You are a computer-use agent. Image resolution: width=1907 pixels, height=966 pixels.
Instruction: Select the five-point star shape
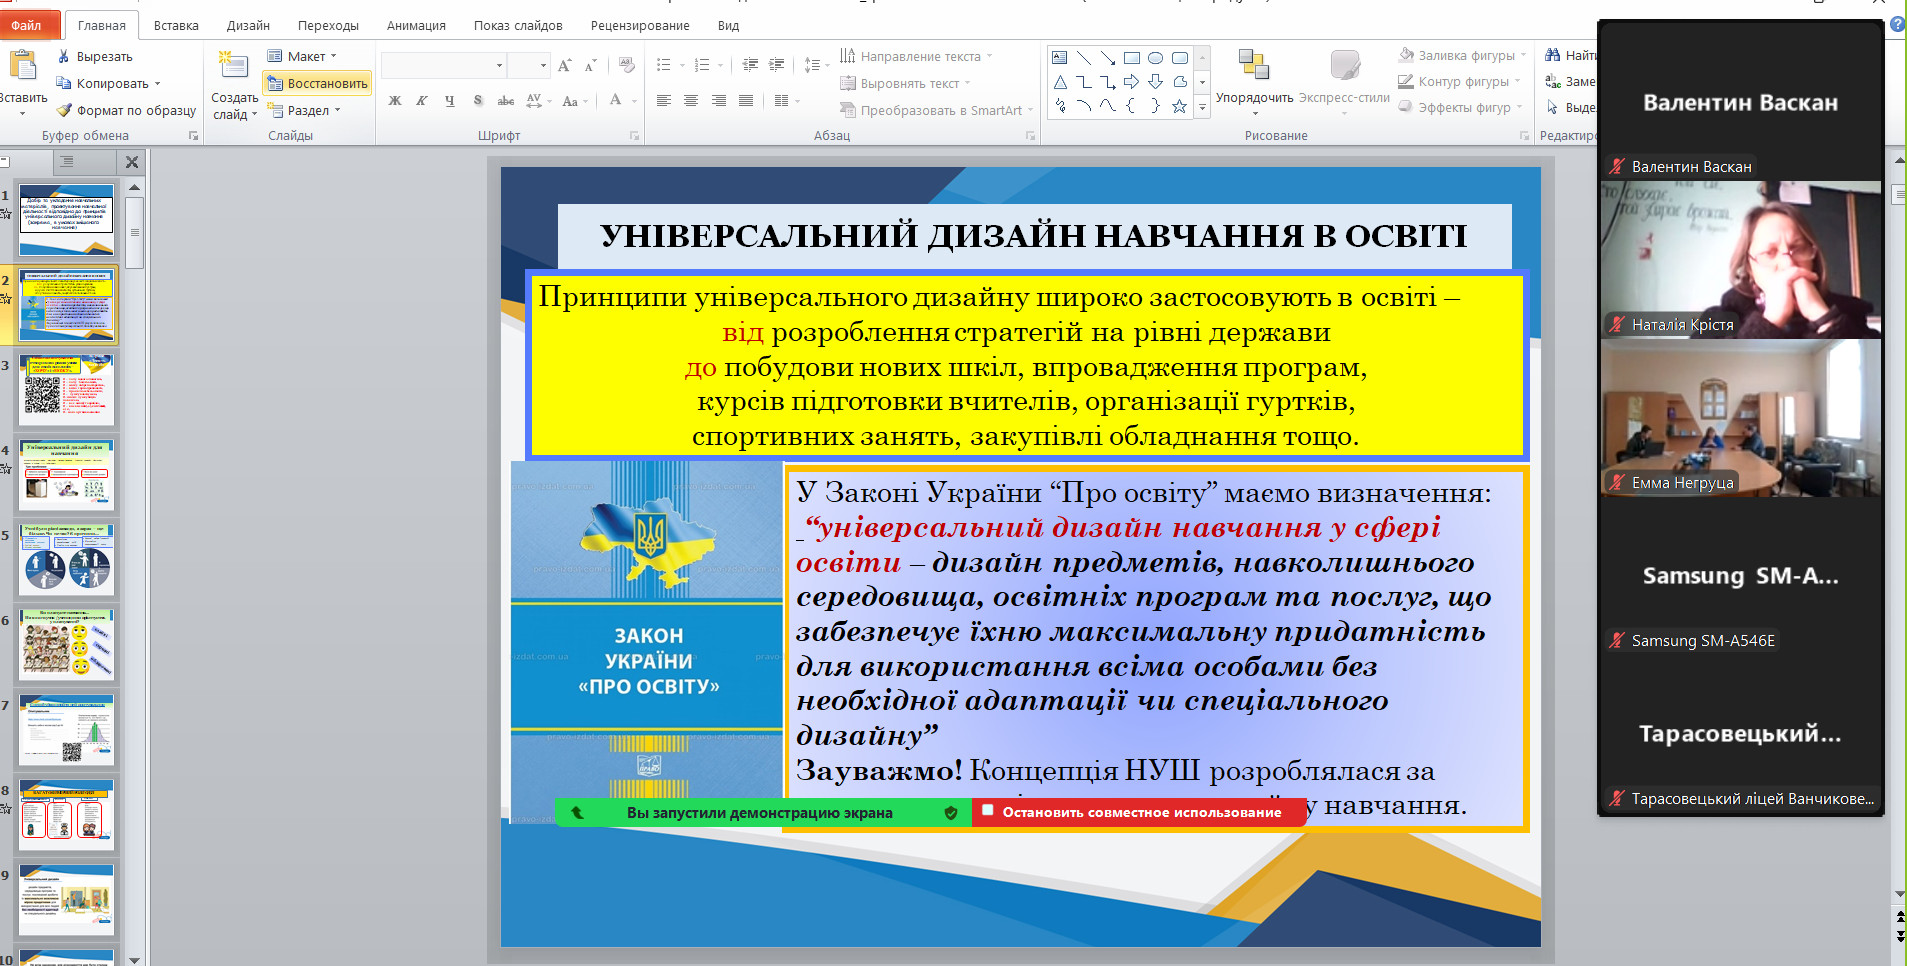coord(1180,106)
